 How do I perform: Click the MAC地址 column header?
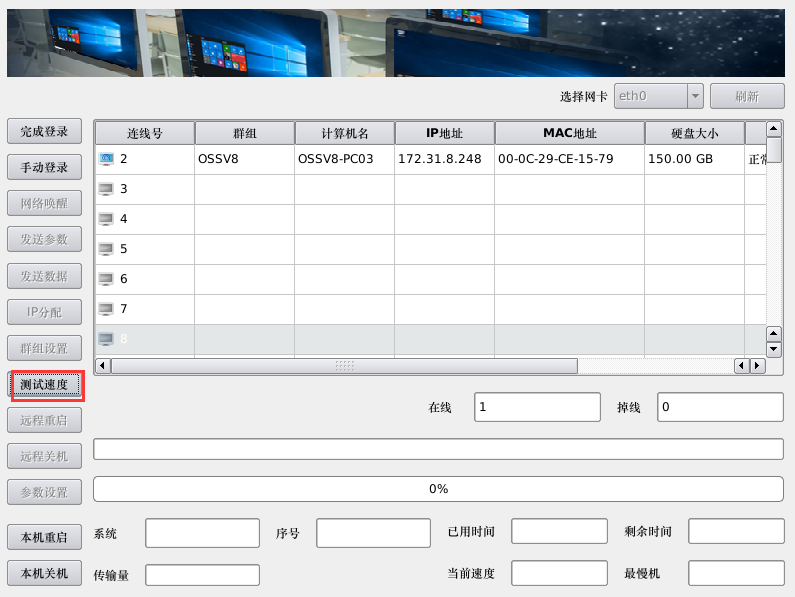(569, 133)
